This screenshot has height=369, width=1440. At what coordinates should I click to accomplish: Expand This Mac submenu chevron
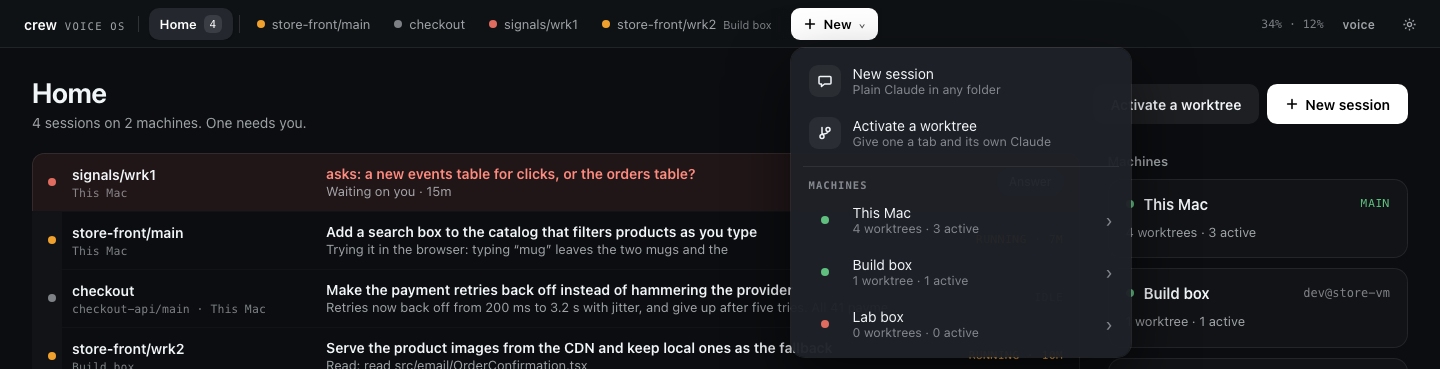pos(1109,221)
